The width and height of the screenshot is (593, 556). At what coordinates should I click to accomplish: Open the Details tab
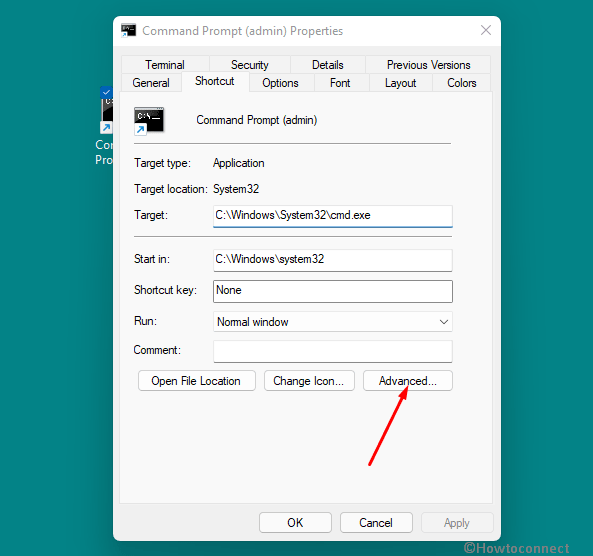328,65
